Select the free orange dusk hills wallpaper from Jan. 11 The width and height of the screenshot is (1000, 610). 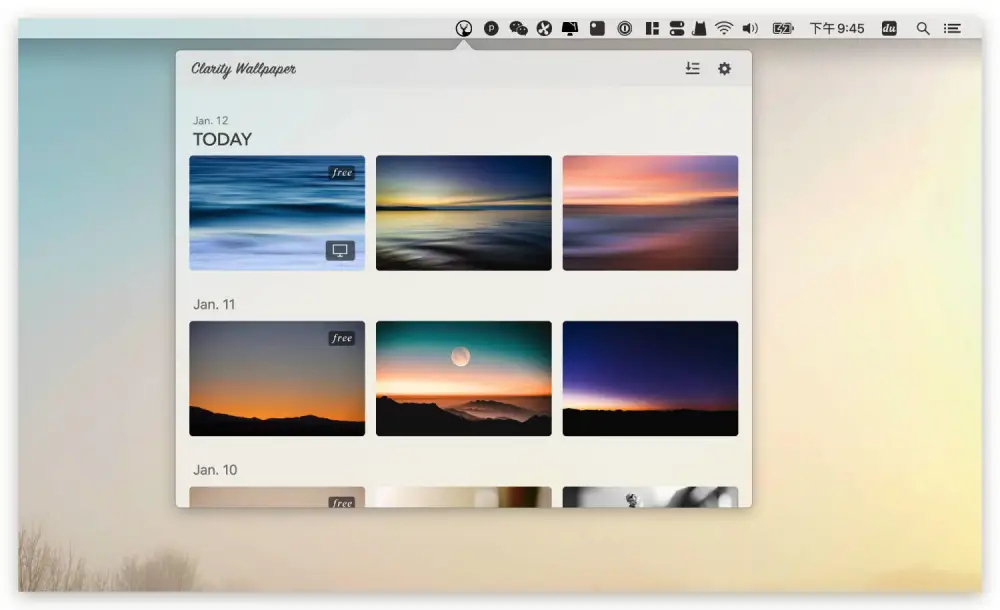pos(277,378)
